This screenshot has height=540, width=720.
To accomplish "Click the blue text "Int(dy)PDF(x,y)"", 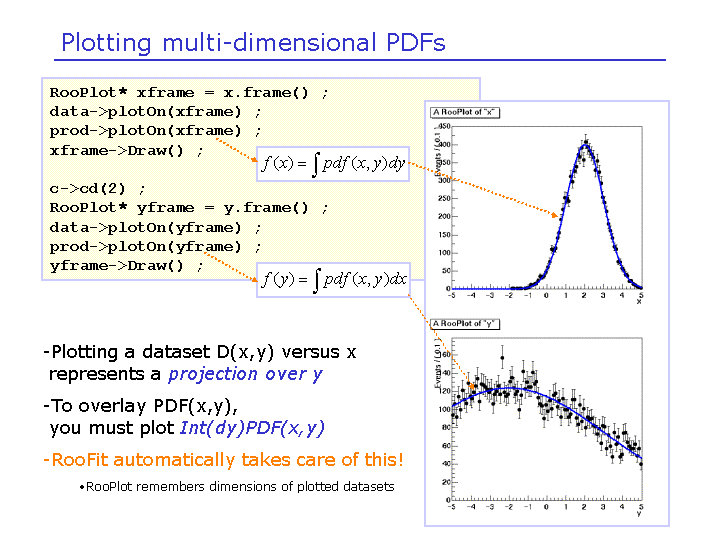I will [252, 428].
